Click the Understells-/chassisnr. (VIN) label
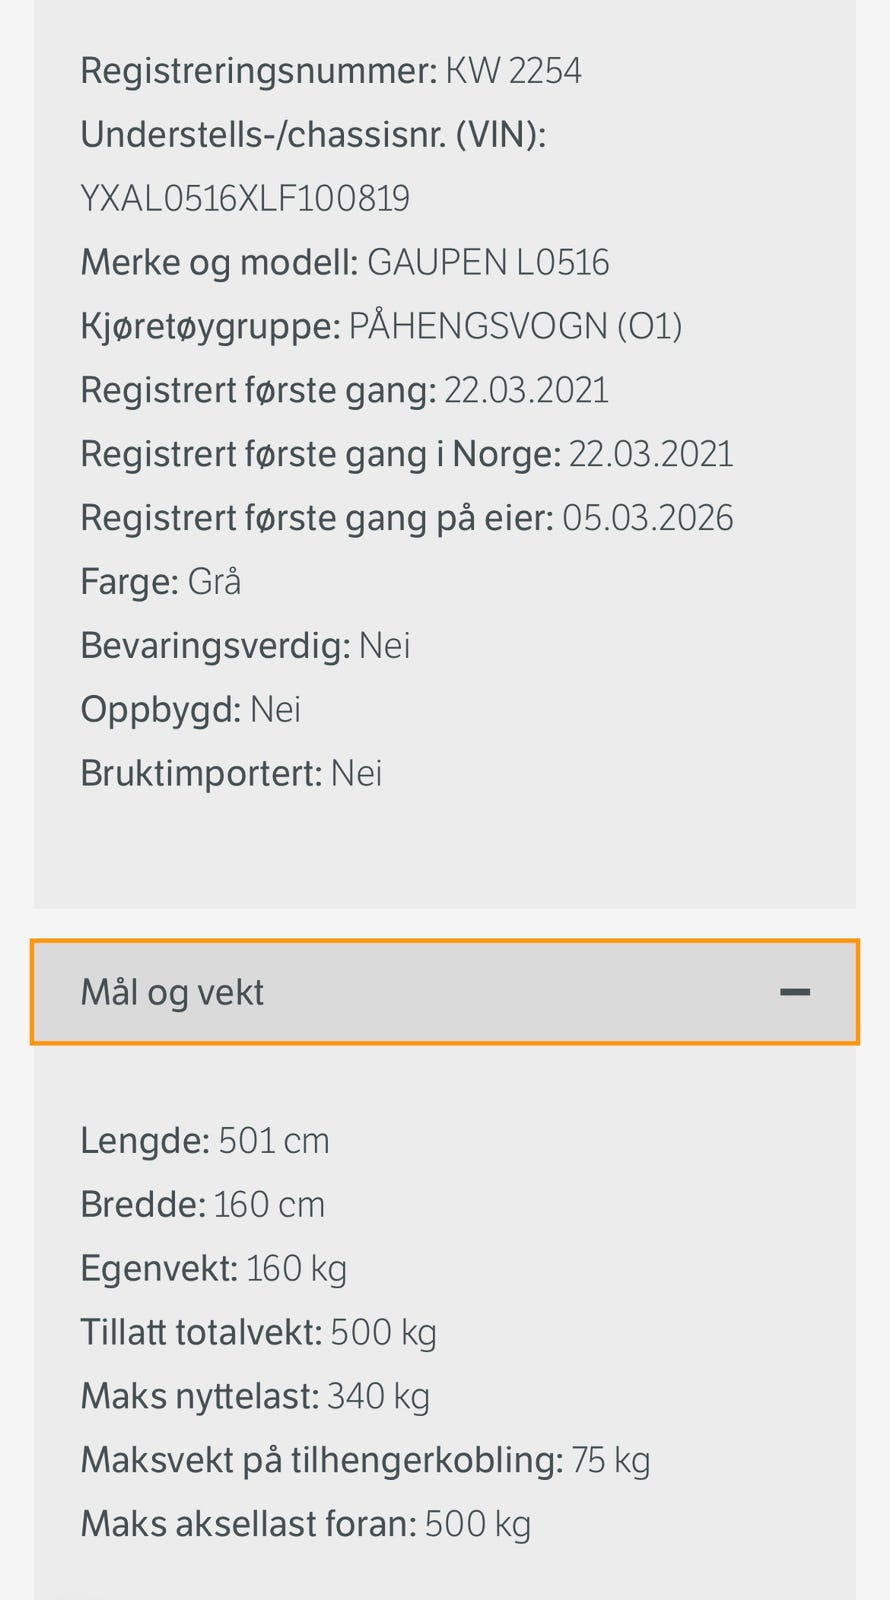The width and height of the screenshot is (890, 1600). (313, 135)
